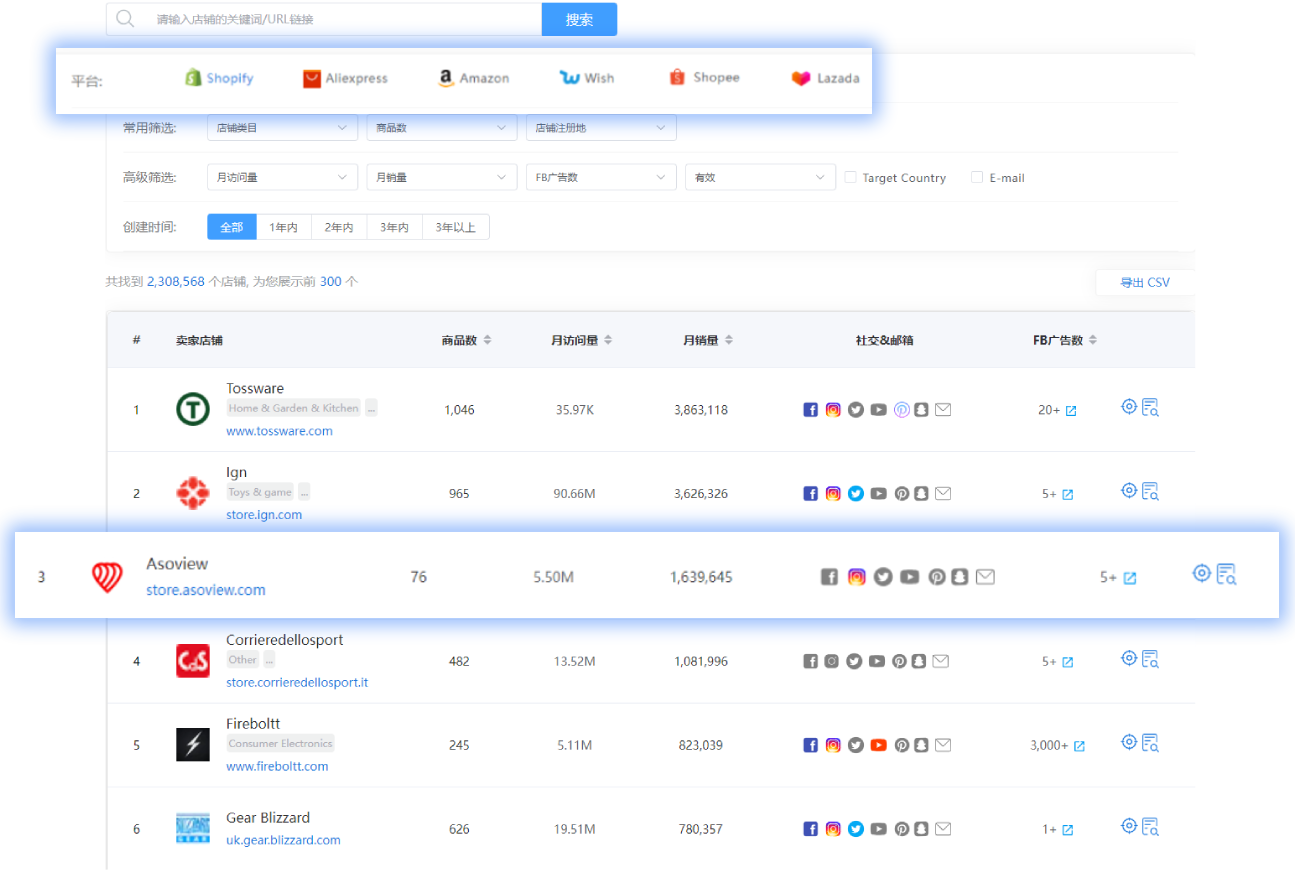Open the www.firebolt.com link
This screenshot has width=1295, height=870.
(277, 767)
